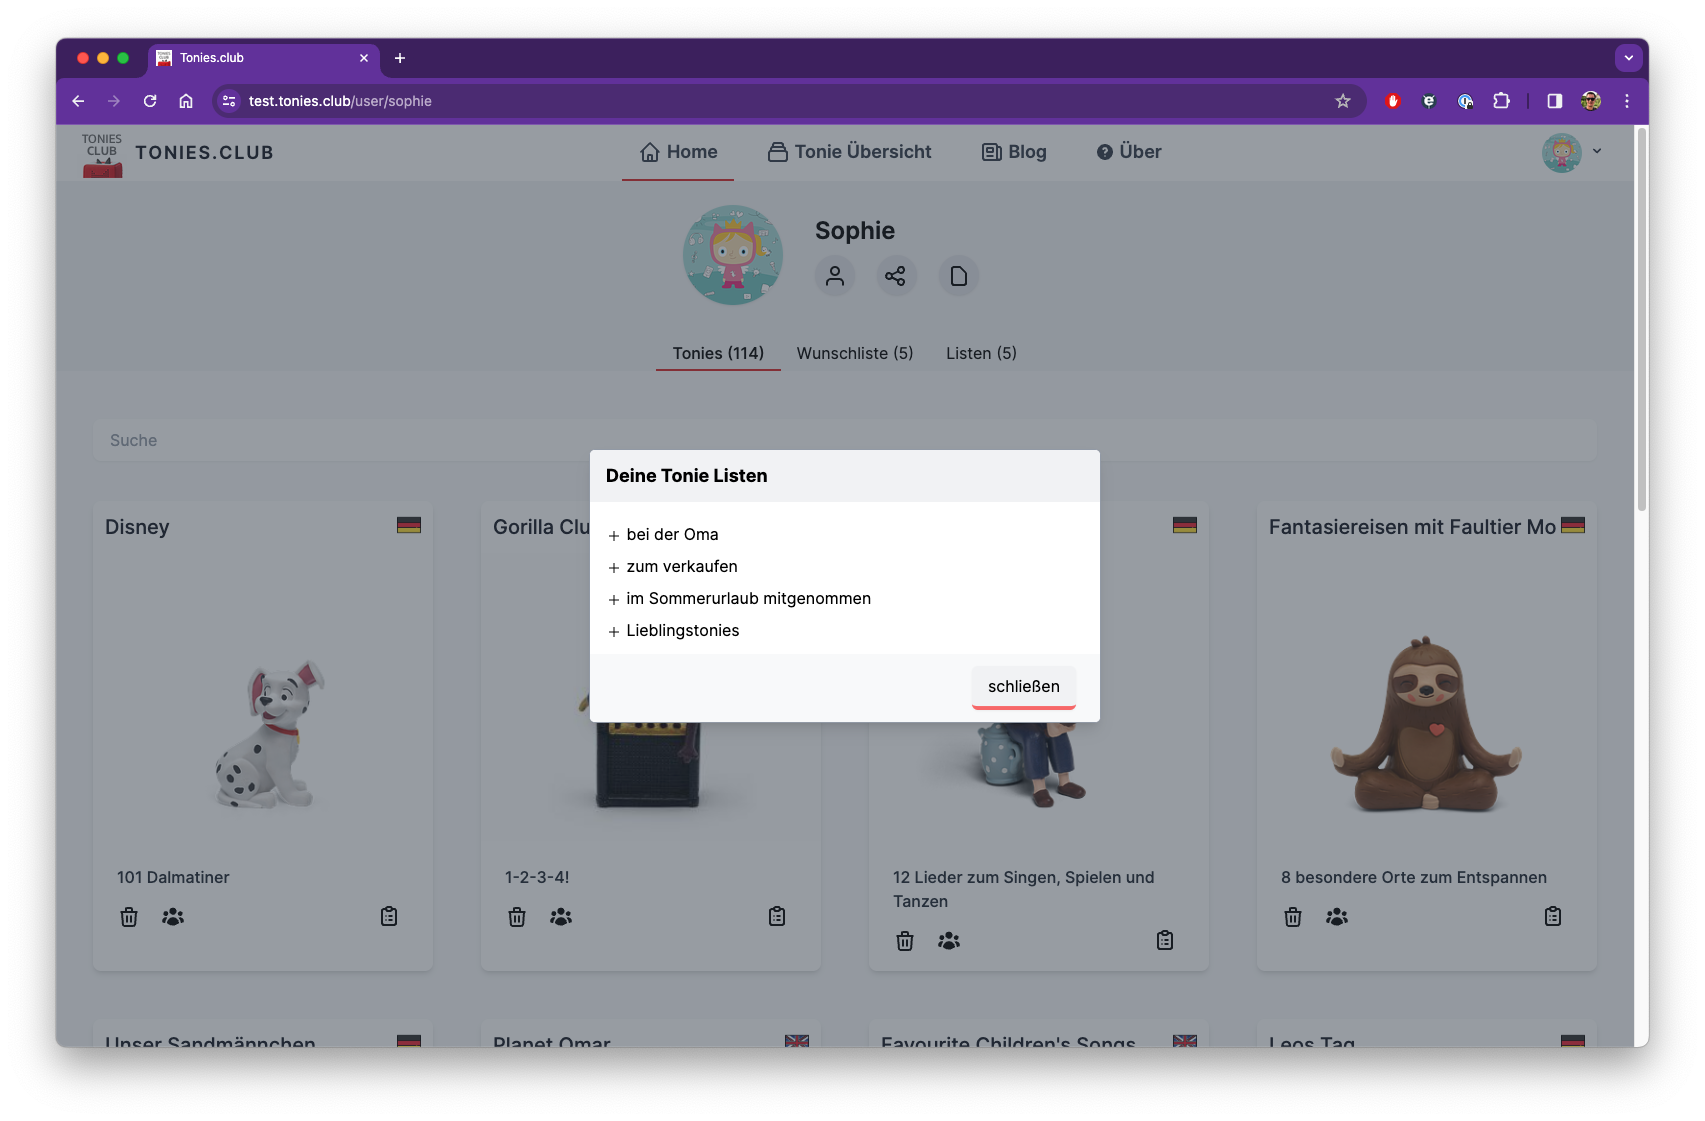The height and width of the screenshot is (1121, 1705).
Task: Switch to the Wunschliste (5) tab
Action: 855,353
